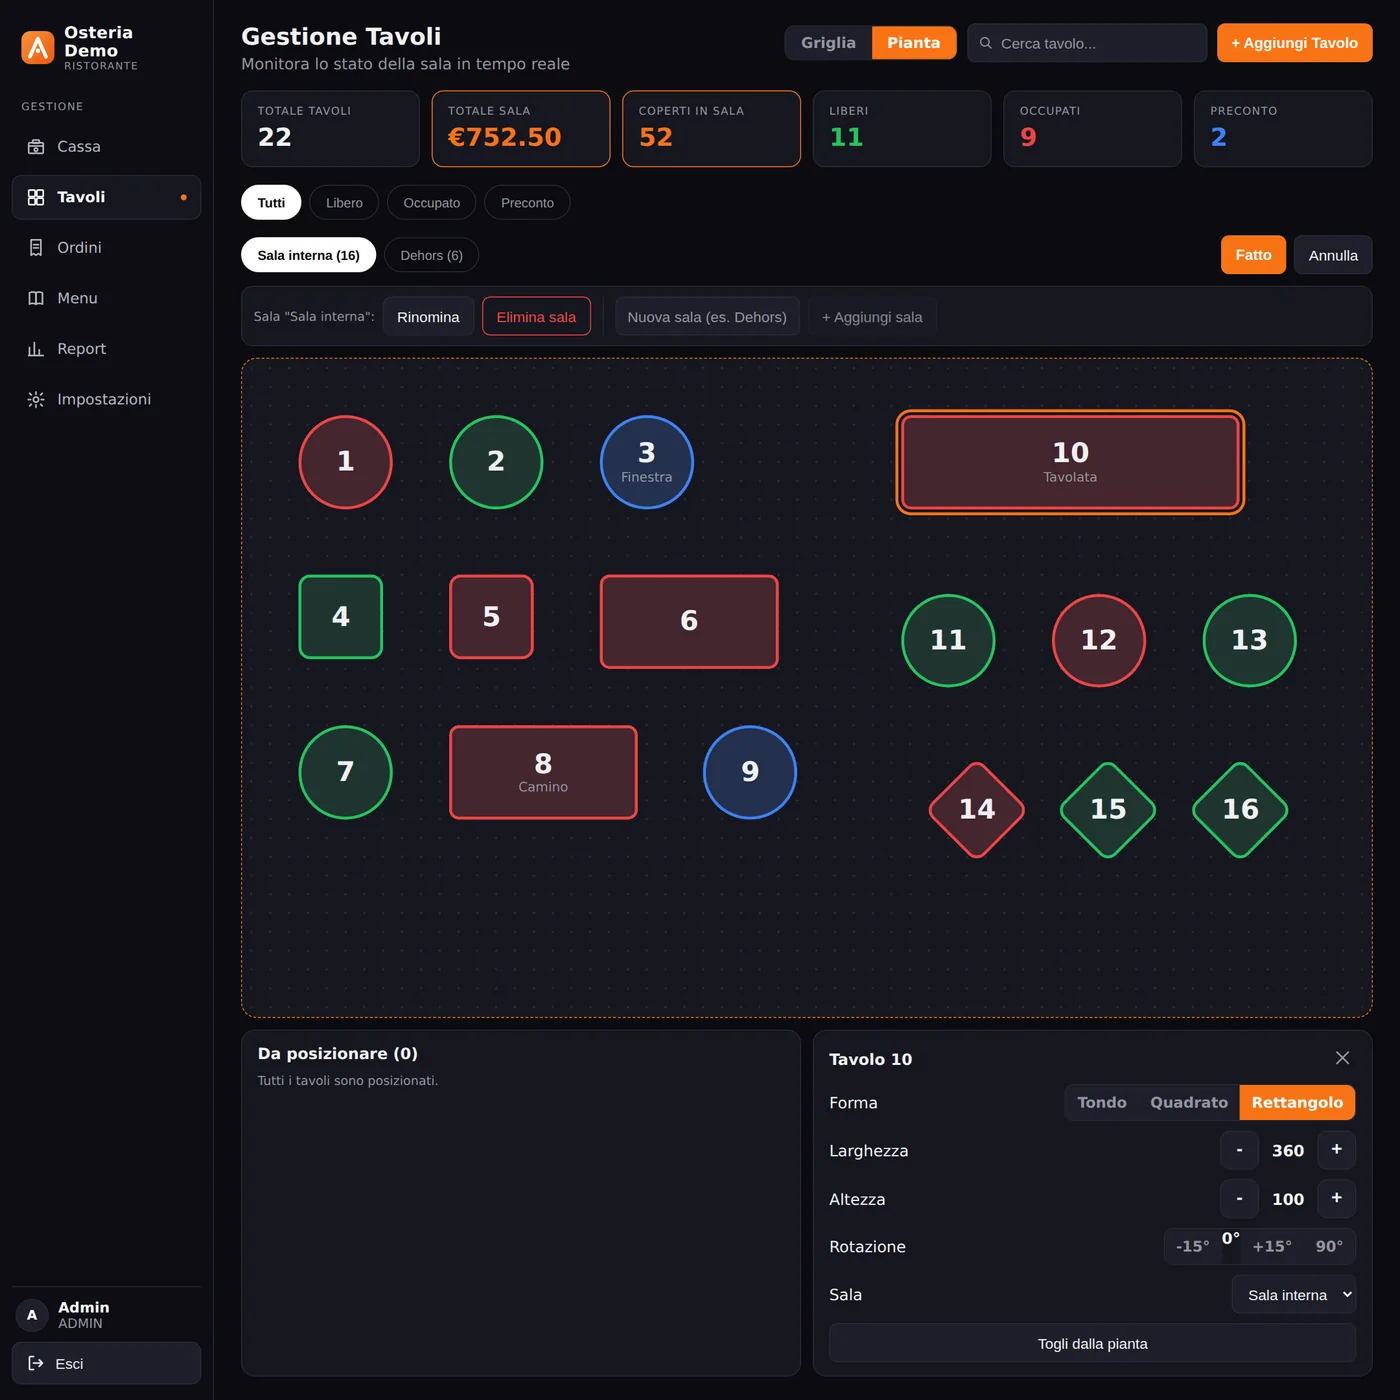Select blue round table 9
Screen dimensions: 1400x1400
750,772
